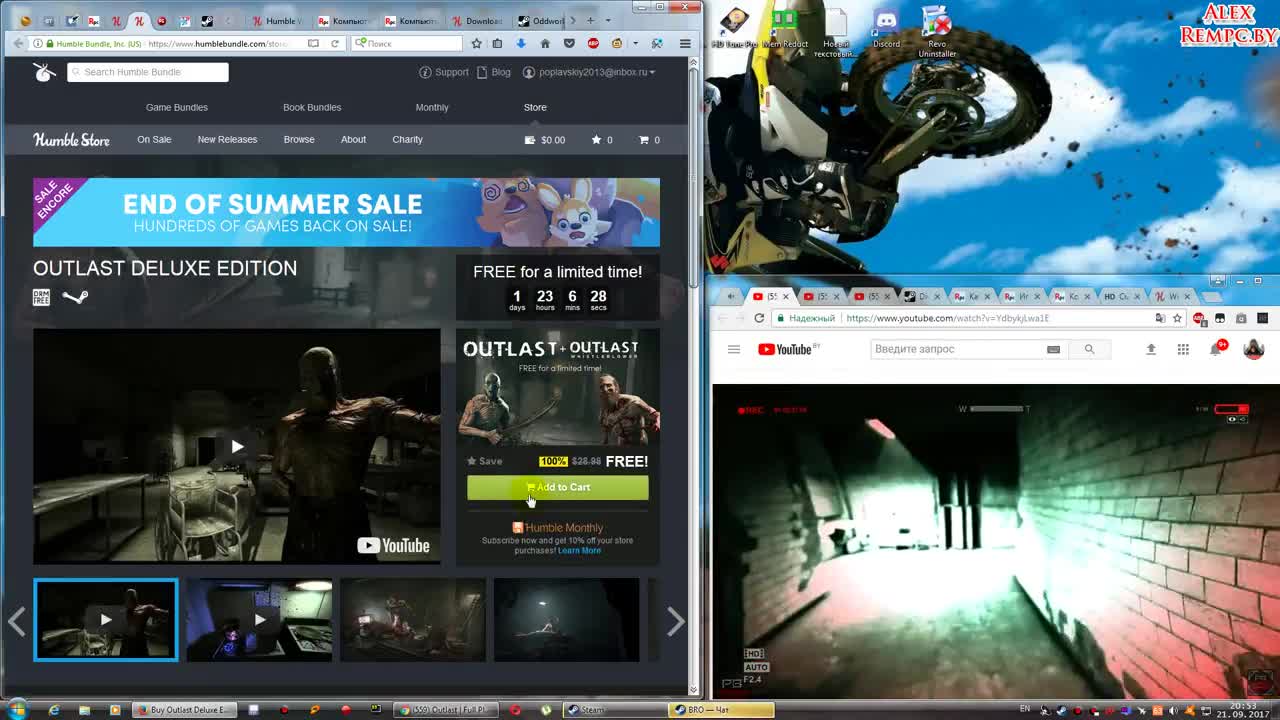
Task: Expand the poplavskiy2013 account dropdown
Action: 590,72
